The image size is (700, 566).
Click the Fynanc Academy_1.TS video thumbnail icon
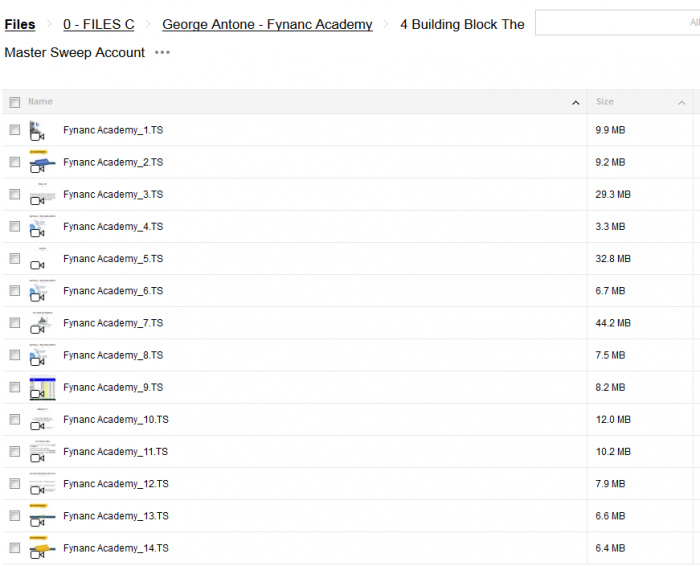click(x=42, y=130)
